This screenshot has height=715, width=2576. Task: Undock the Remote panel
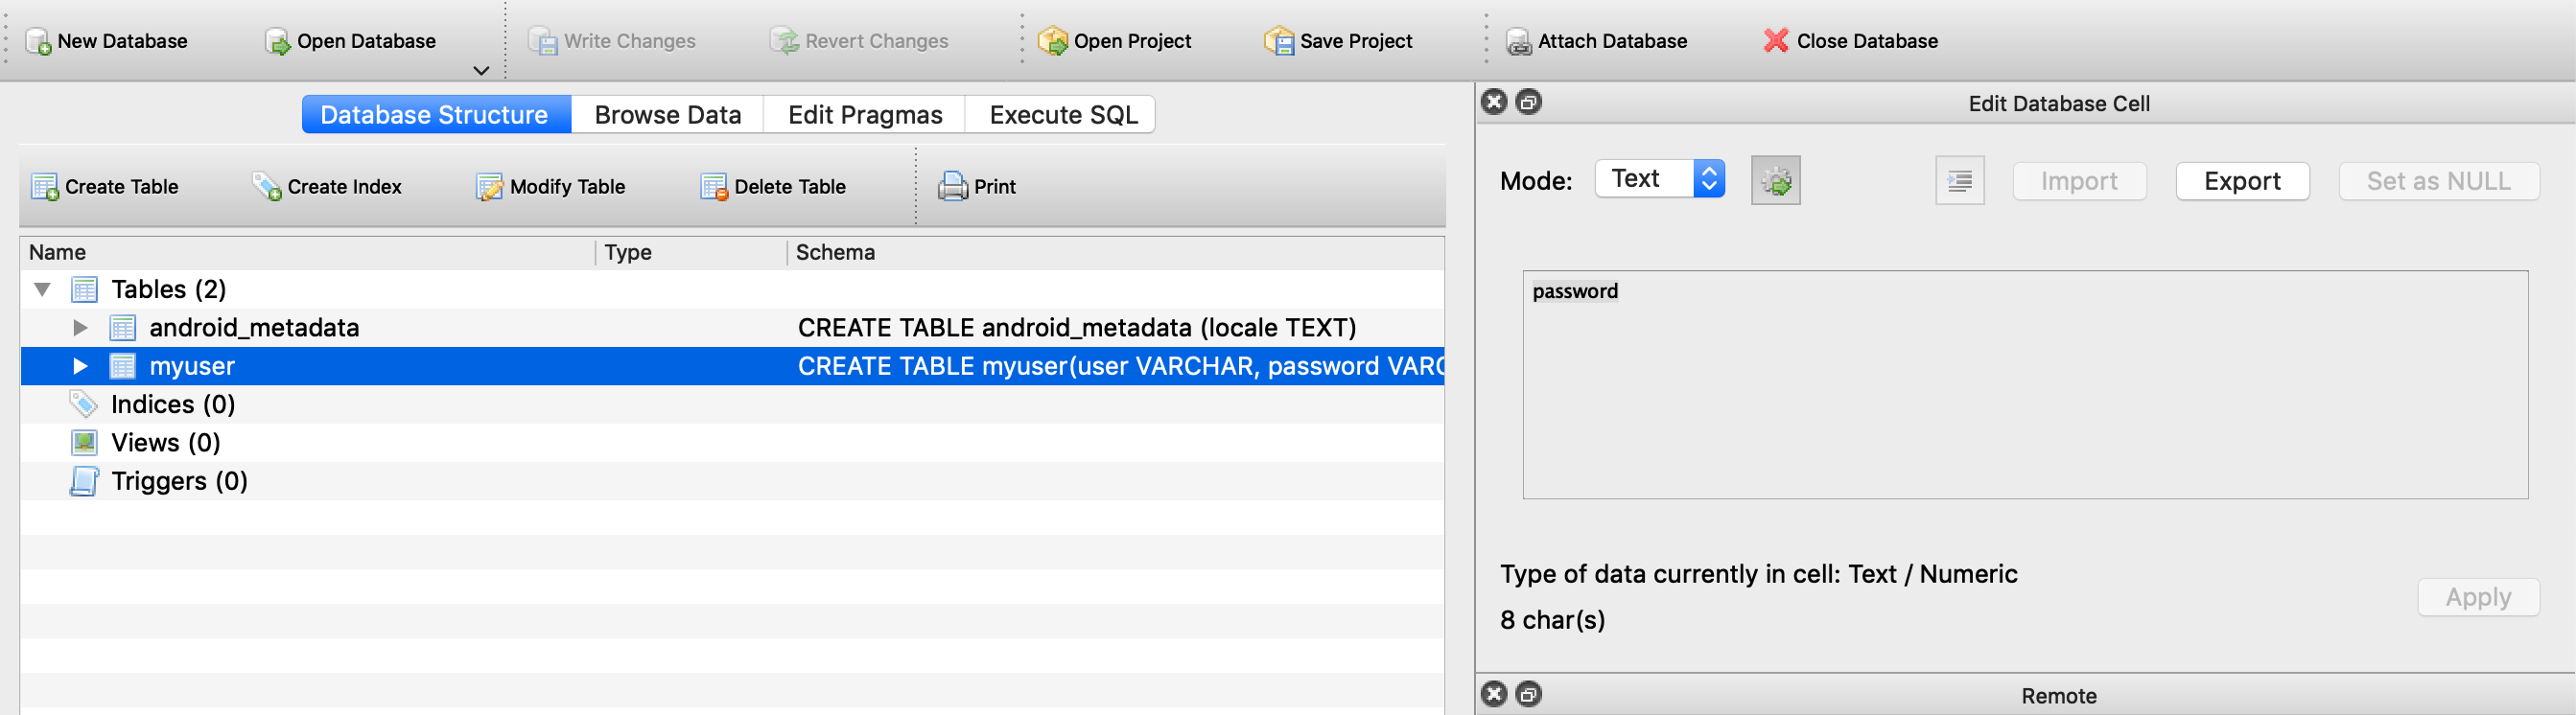(1529, 694)
